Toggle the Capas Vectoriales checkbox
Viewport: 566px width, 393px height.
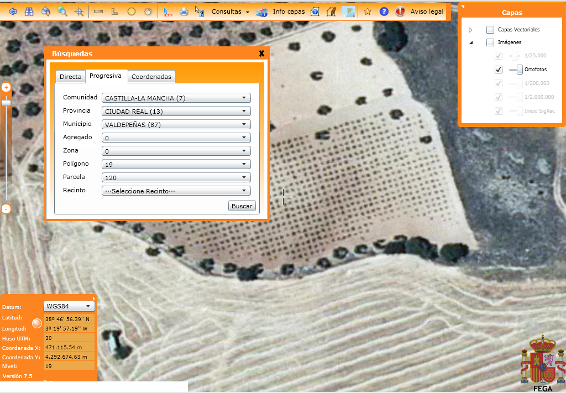tap(490, 30)
